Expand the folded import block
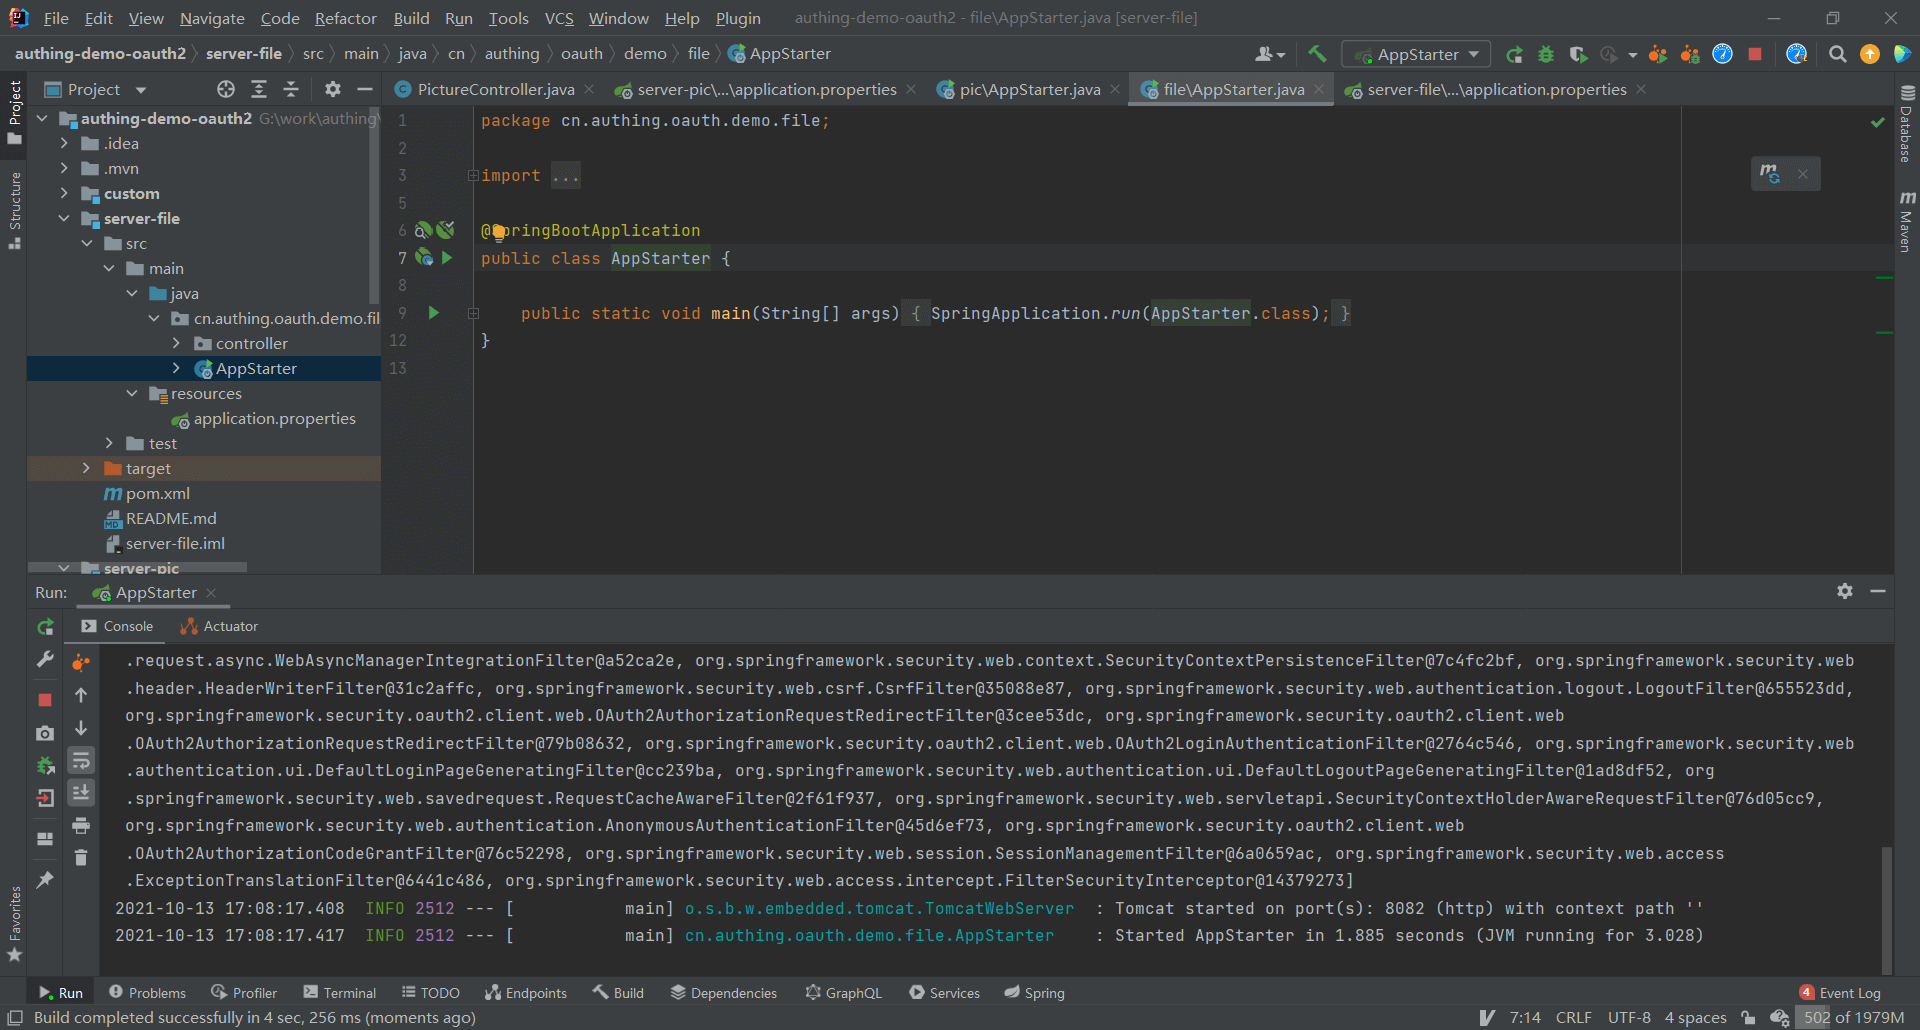This screenshot has height=1030, width=1920. coord(473,176)
